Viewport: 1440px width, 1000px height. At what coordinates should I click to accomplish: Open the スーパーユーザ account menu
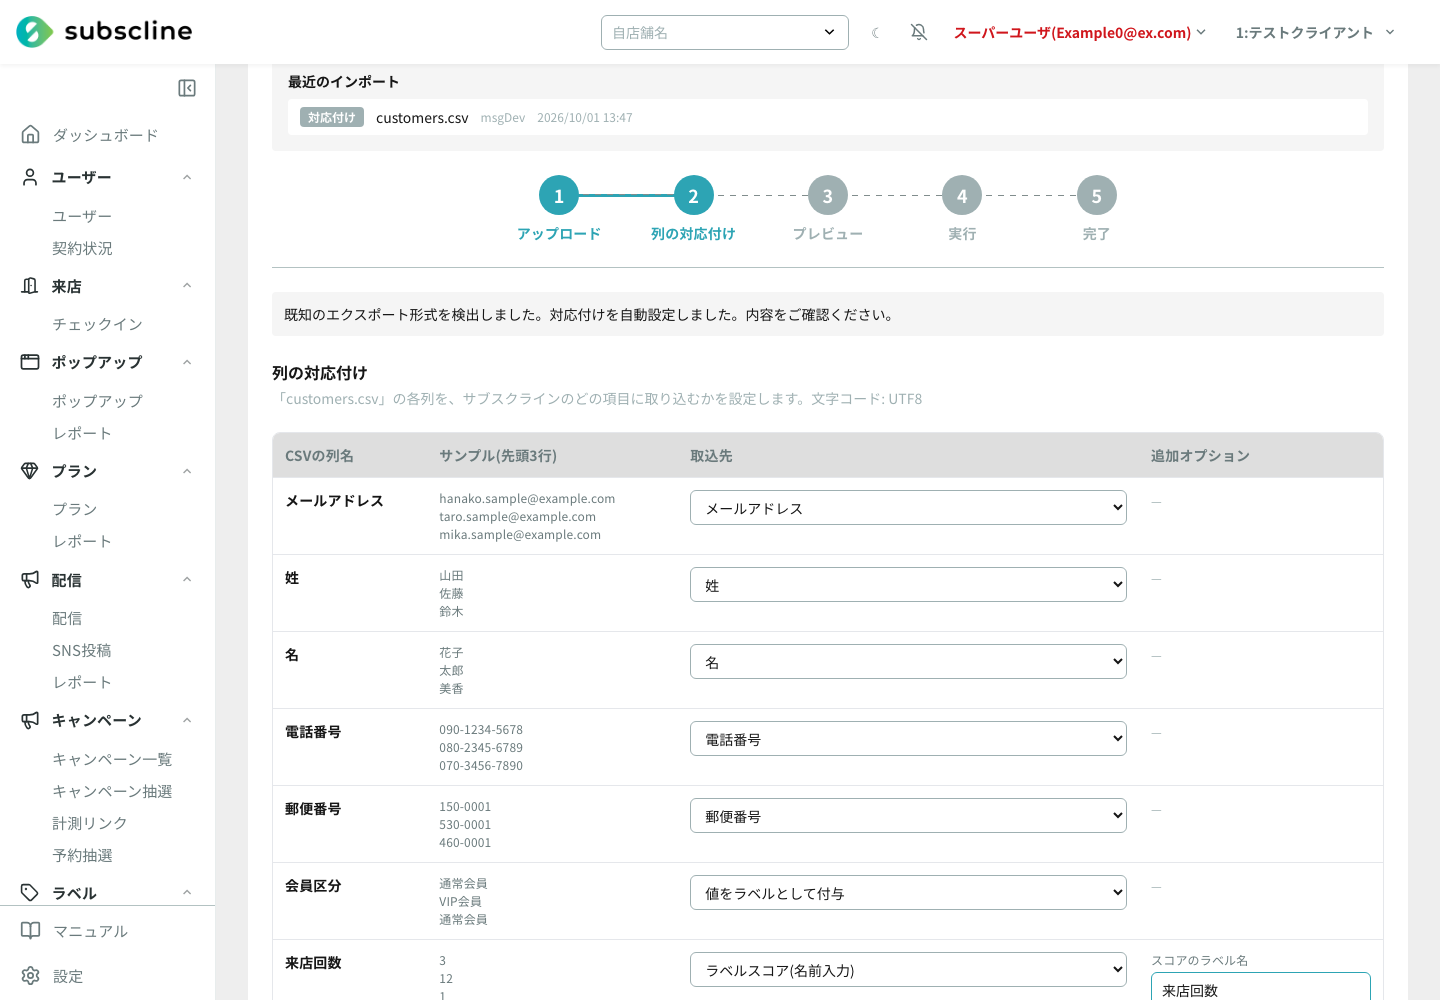(1080, 33)
